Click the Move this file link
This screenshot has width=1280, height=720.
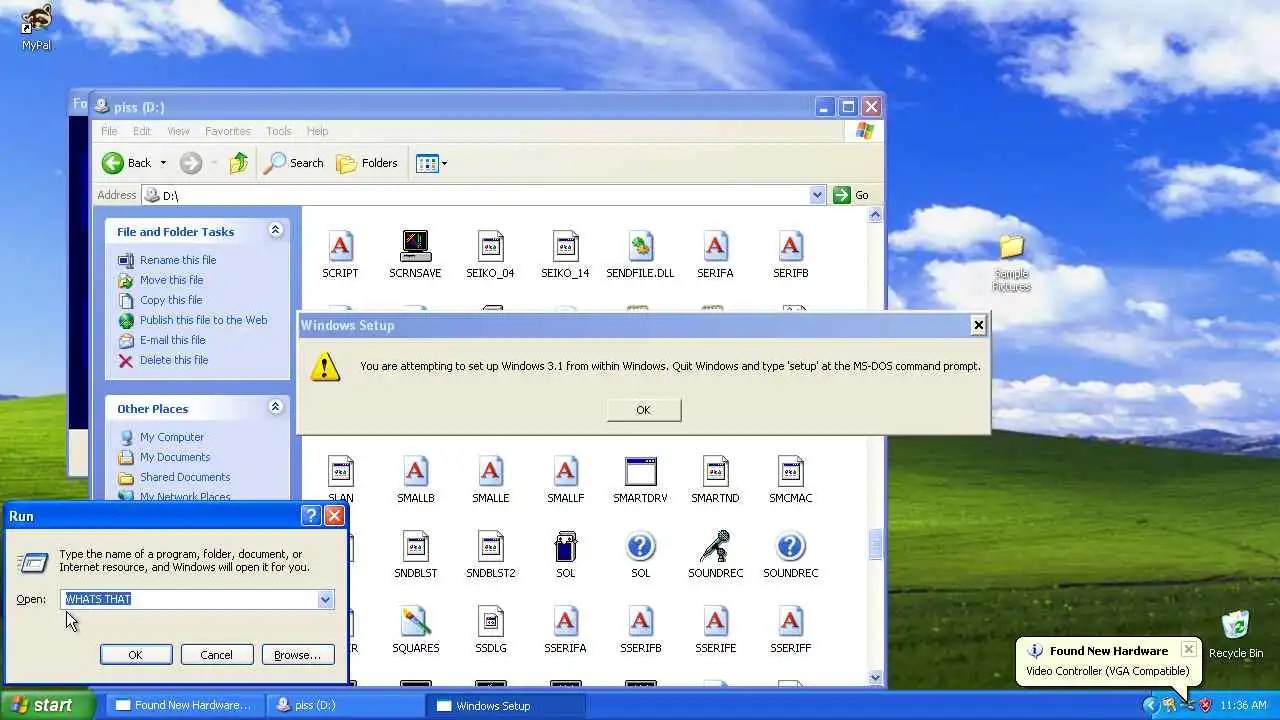click(171, 280)
